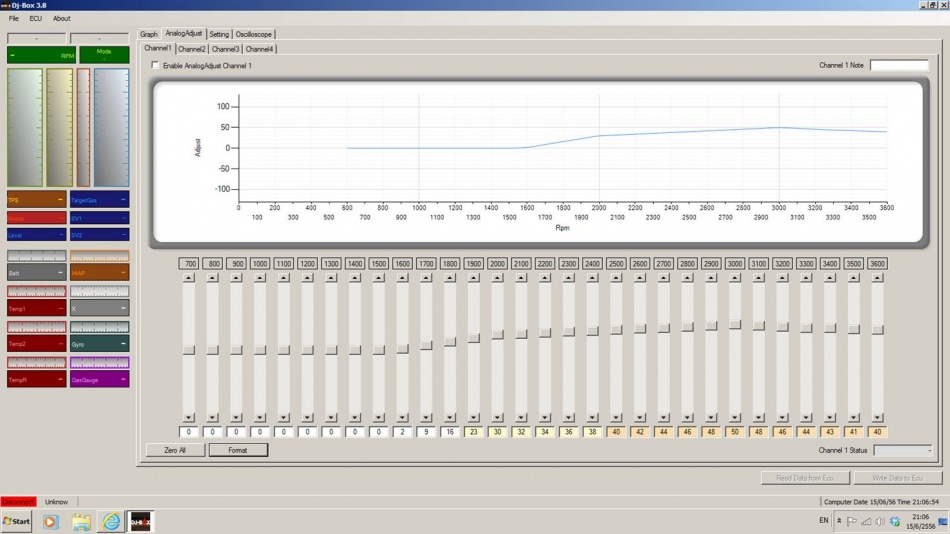Click the Batt gauge label
The width and height of the screenshot is (950, 534).
pyautogui.click(x=36, y=273)
